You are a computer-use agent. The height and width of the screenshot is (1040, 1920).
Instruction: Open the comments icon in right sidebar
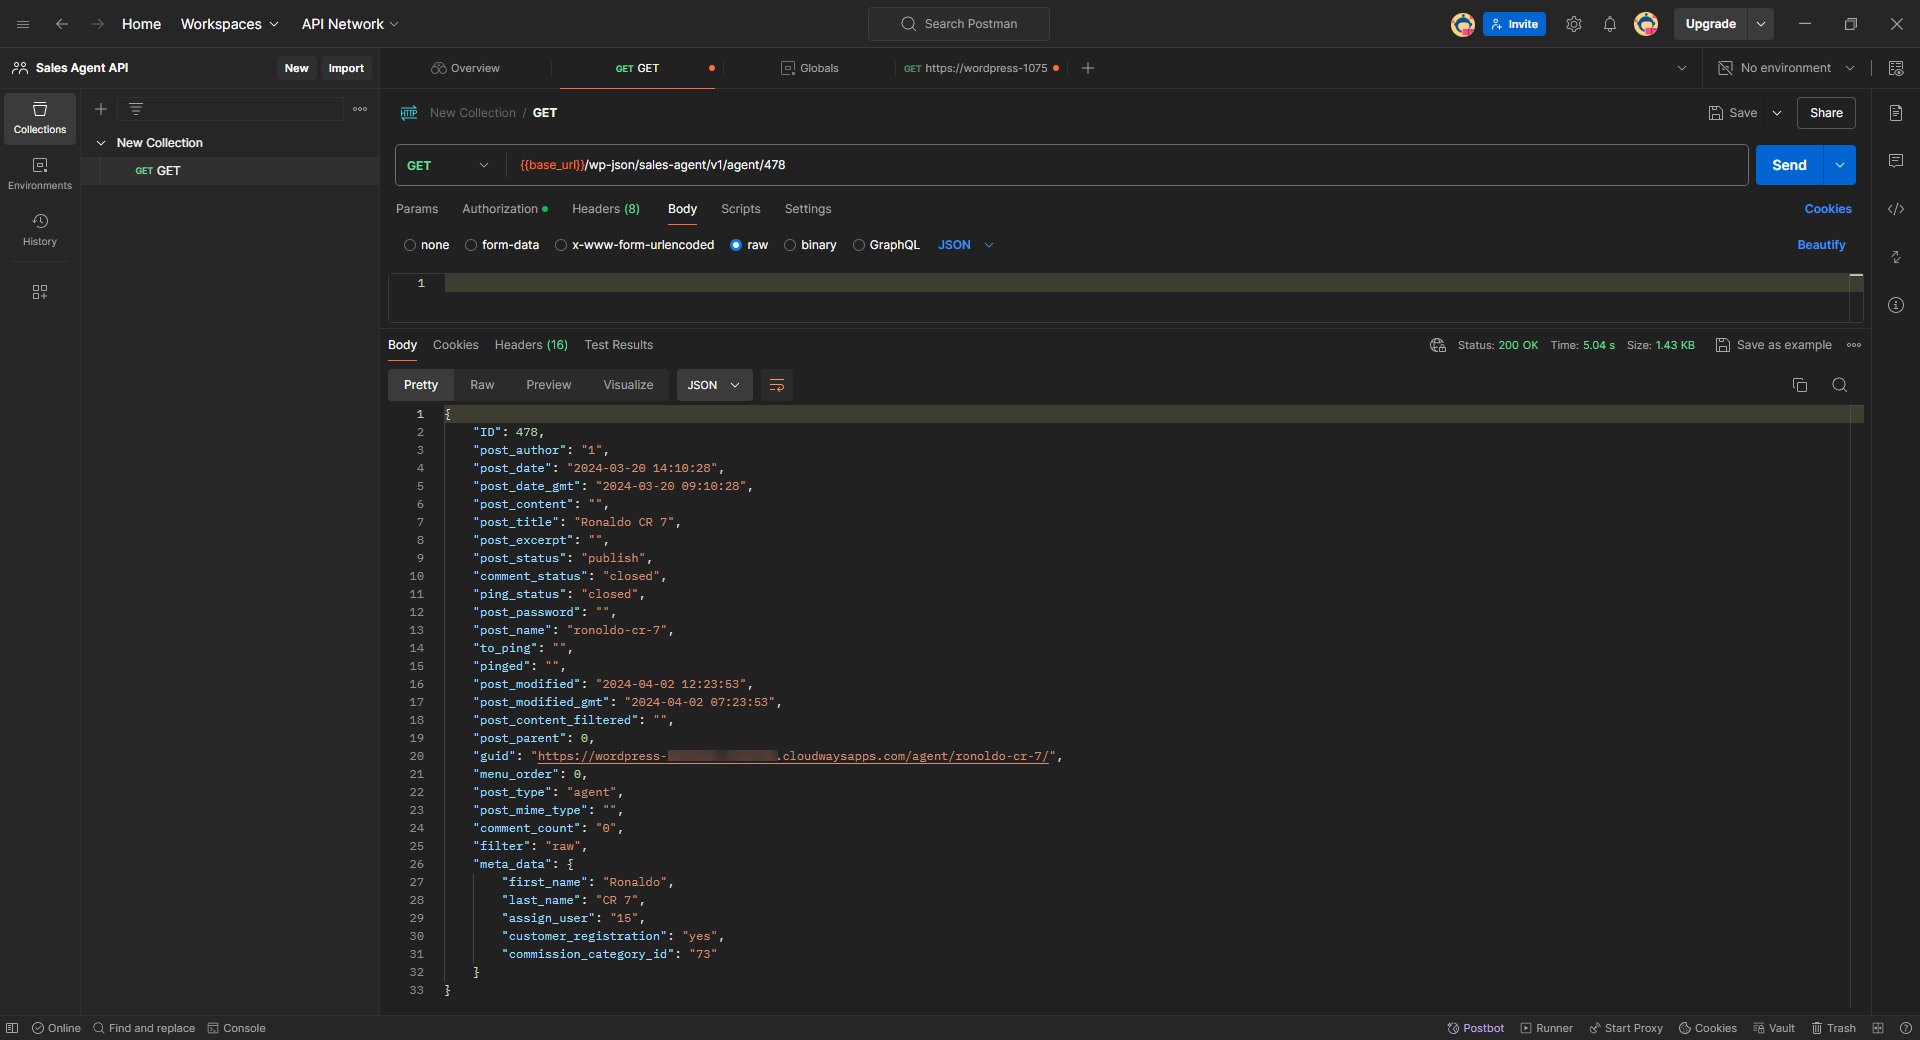1896,161
